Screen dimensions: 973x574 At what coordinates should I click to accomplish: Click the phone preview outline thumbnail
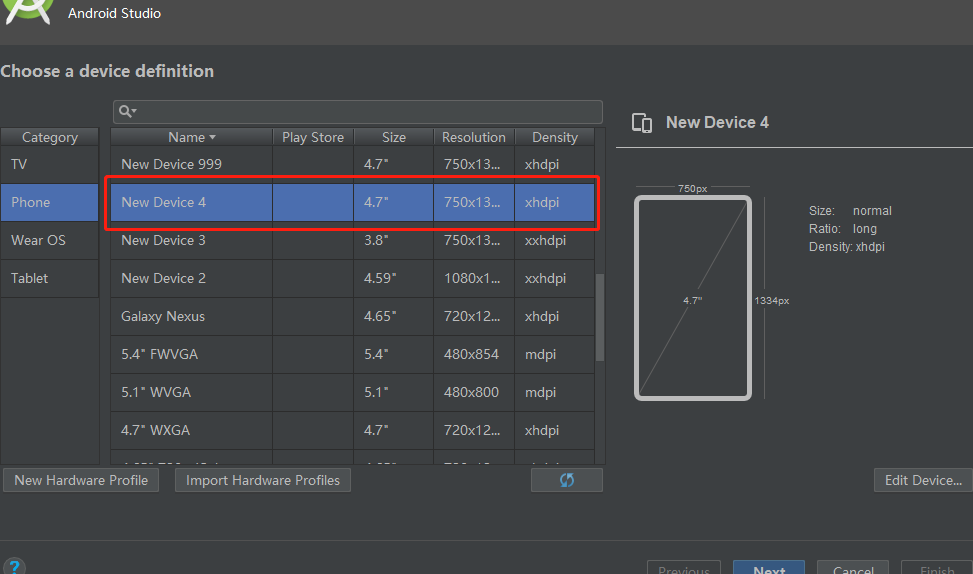click(693, 298)
